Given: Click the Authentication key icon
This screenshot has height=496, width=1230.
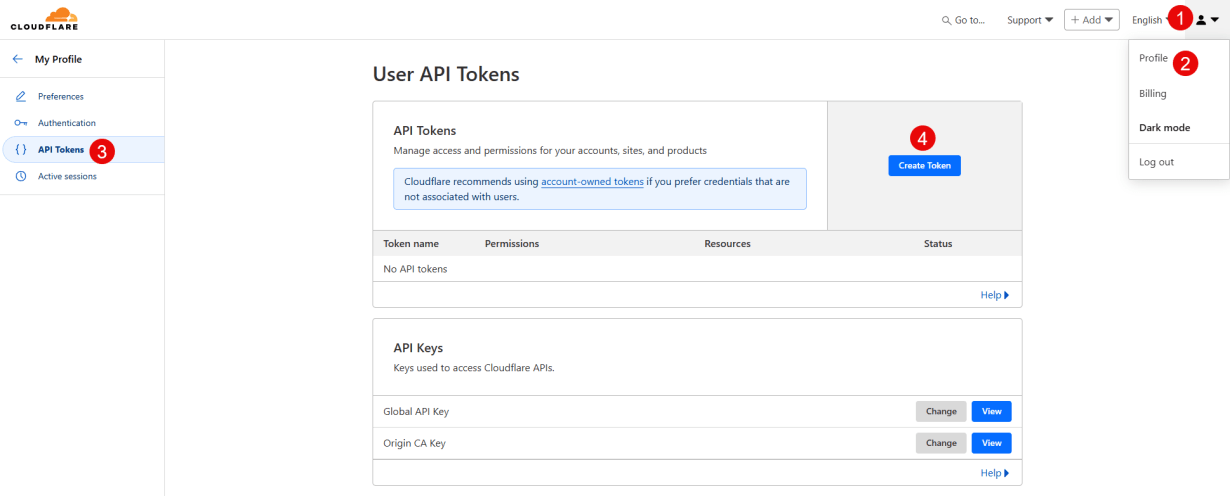Looking at the screenshot, I should click(x=21, y=123).
